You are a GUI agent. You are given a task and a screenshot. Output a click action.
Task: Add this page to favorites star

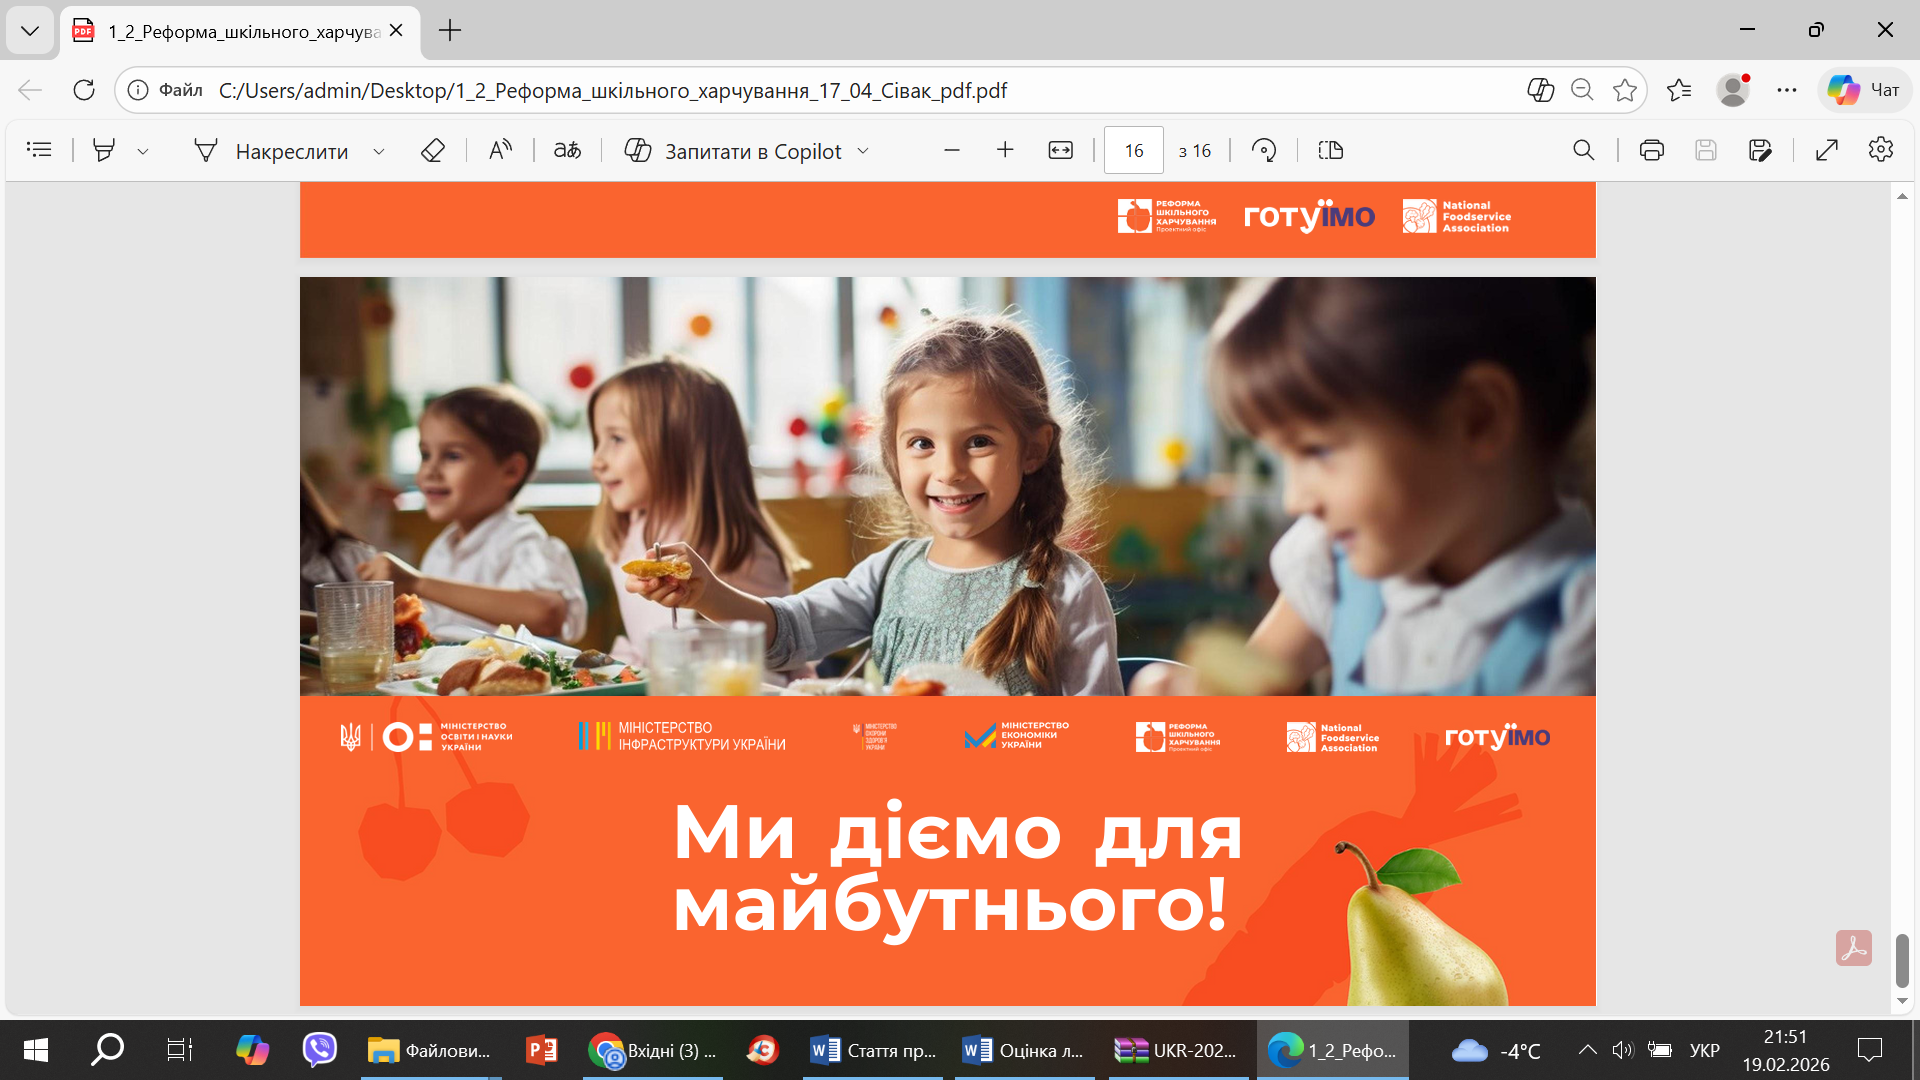click(x=1625, y=90)
